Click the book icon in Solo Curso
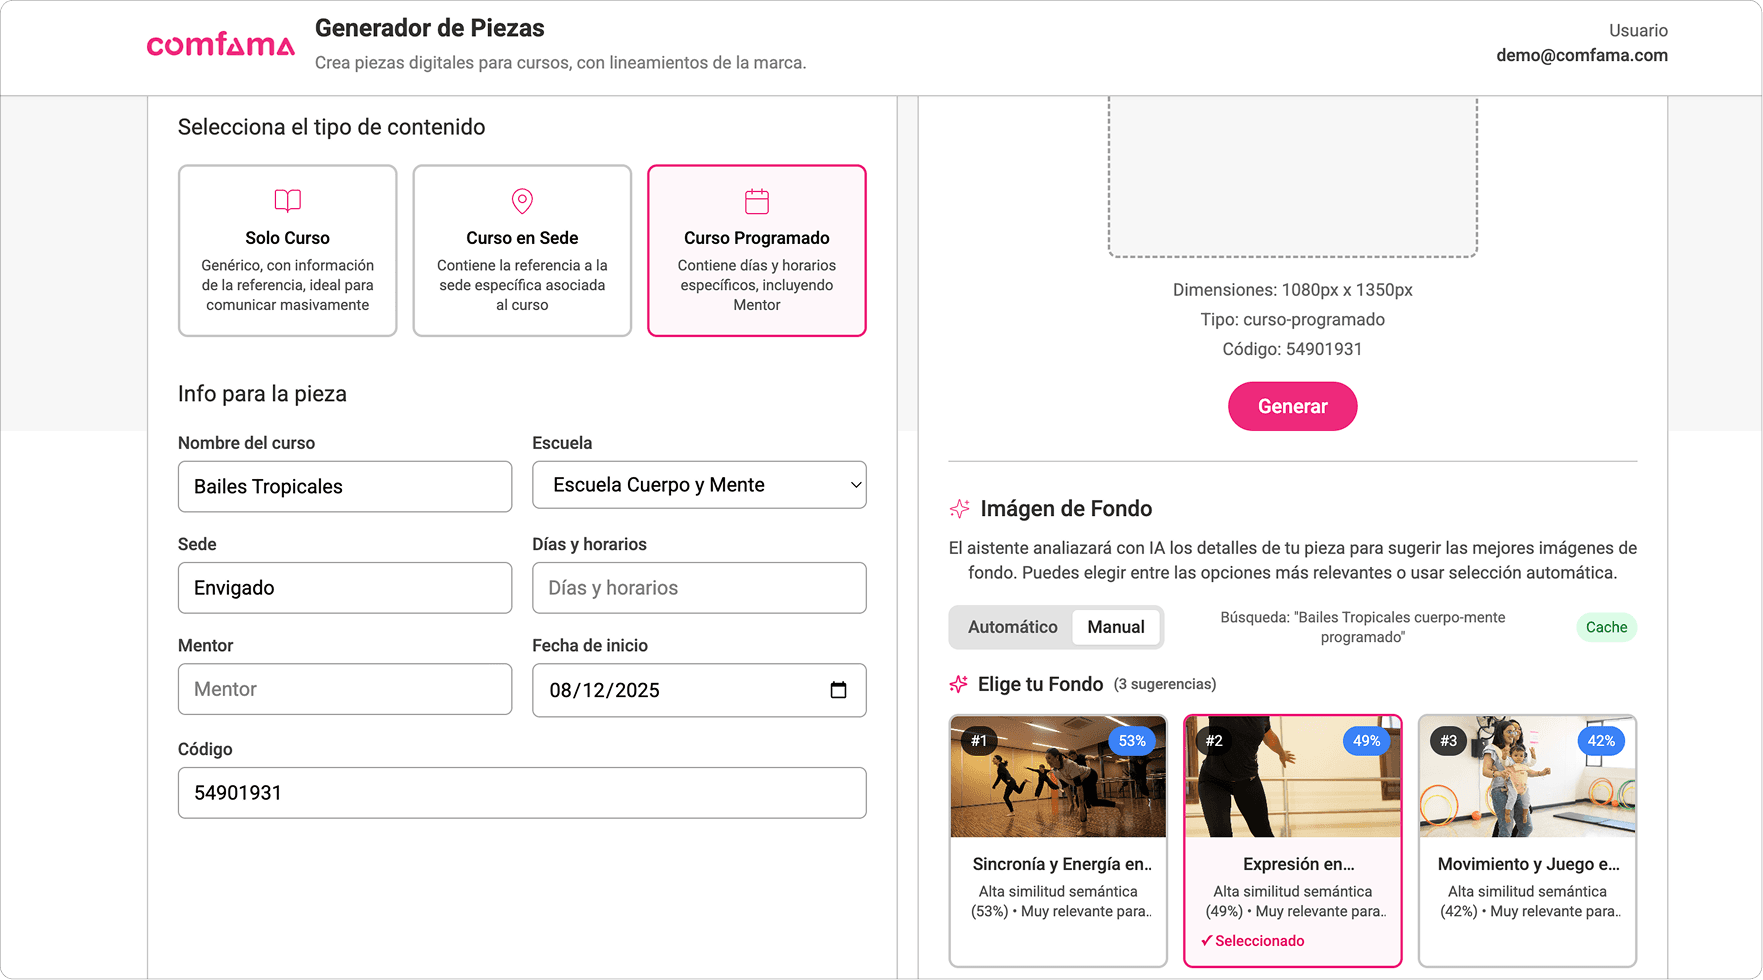The height and width of the screenshot is (980, 1763). pos(288,201)
